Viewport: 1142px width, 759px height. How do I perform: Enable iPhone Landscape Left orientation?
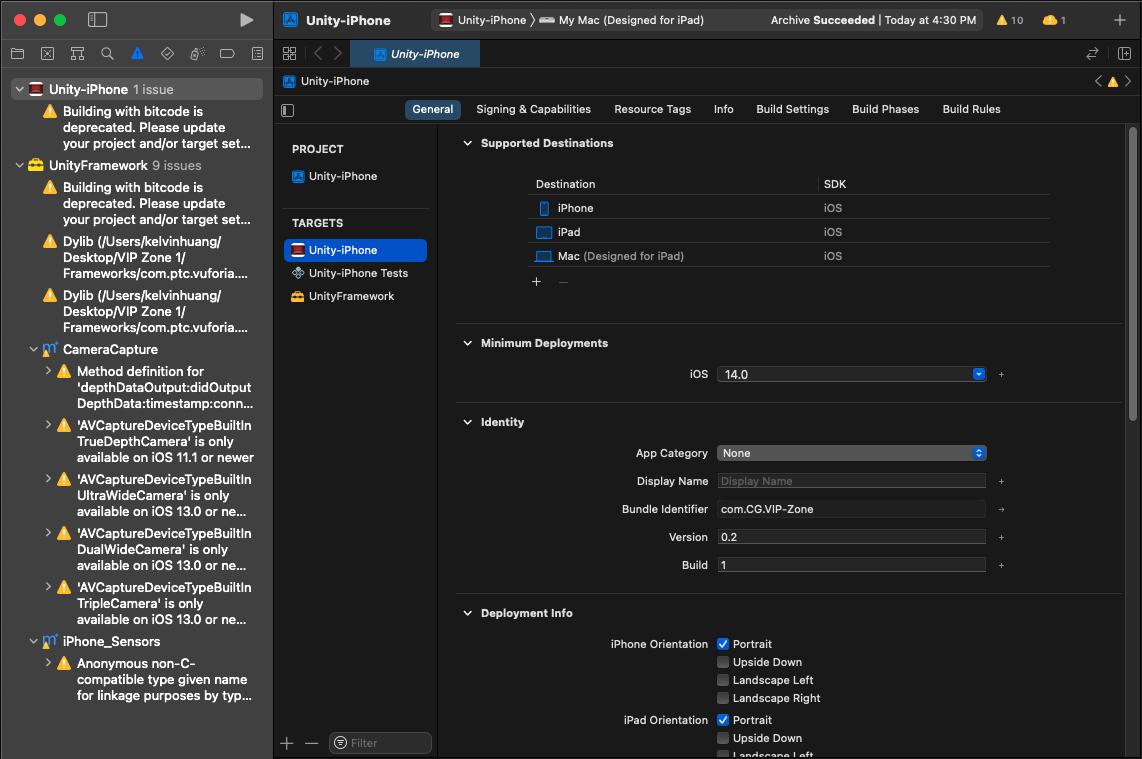[x=723, y=680]
